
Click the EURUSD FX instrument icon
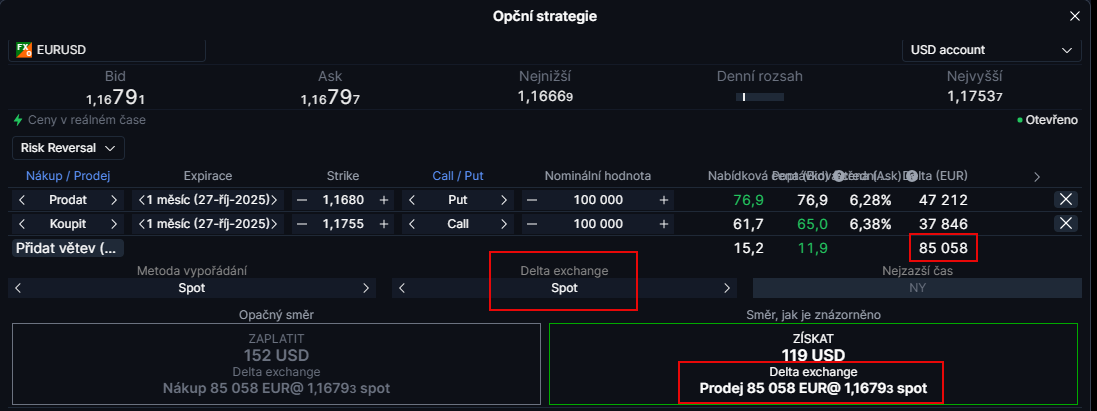click(24, 50)
